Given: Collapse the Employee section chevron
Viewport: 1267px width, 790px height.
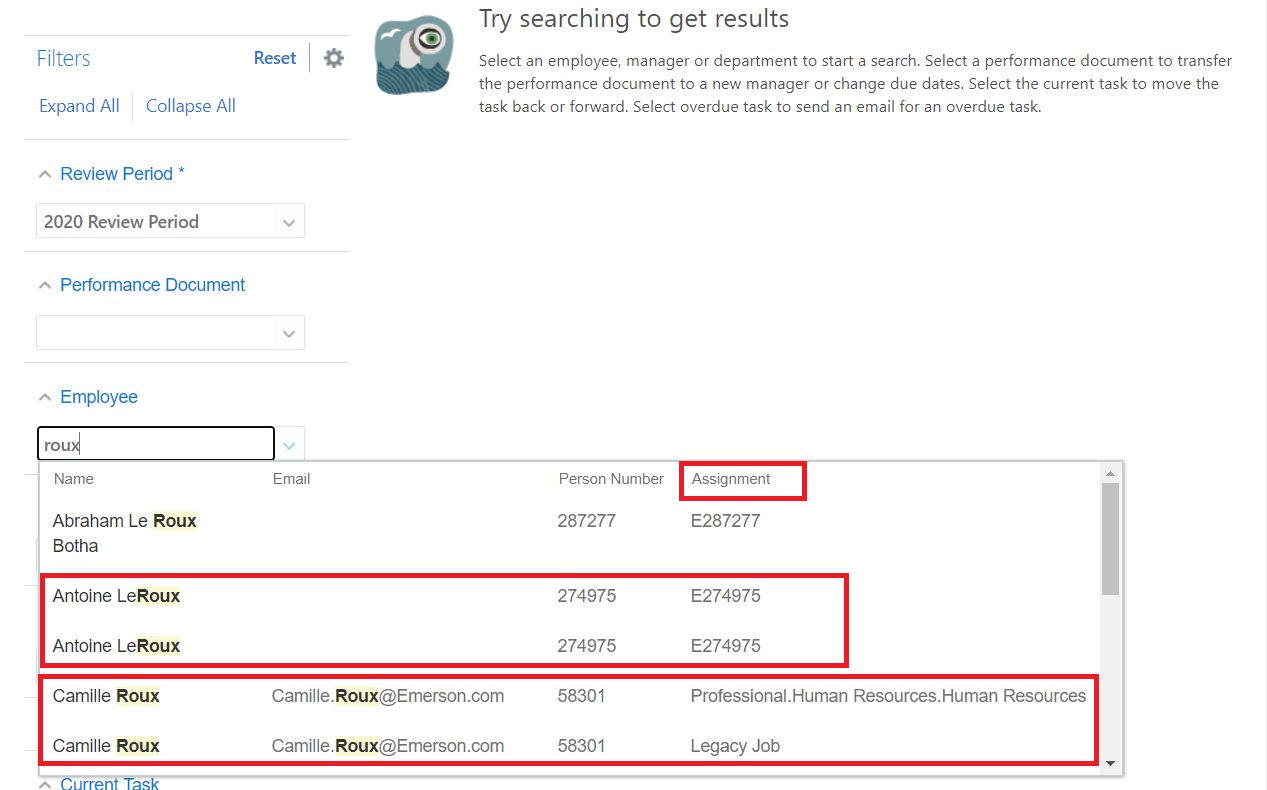Looking at the screenshot, I should click(x=44, y=397).
